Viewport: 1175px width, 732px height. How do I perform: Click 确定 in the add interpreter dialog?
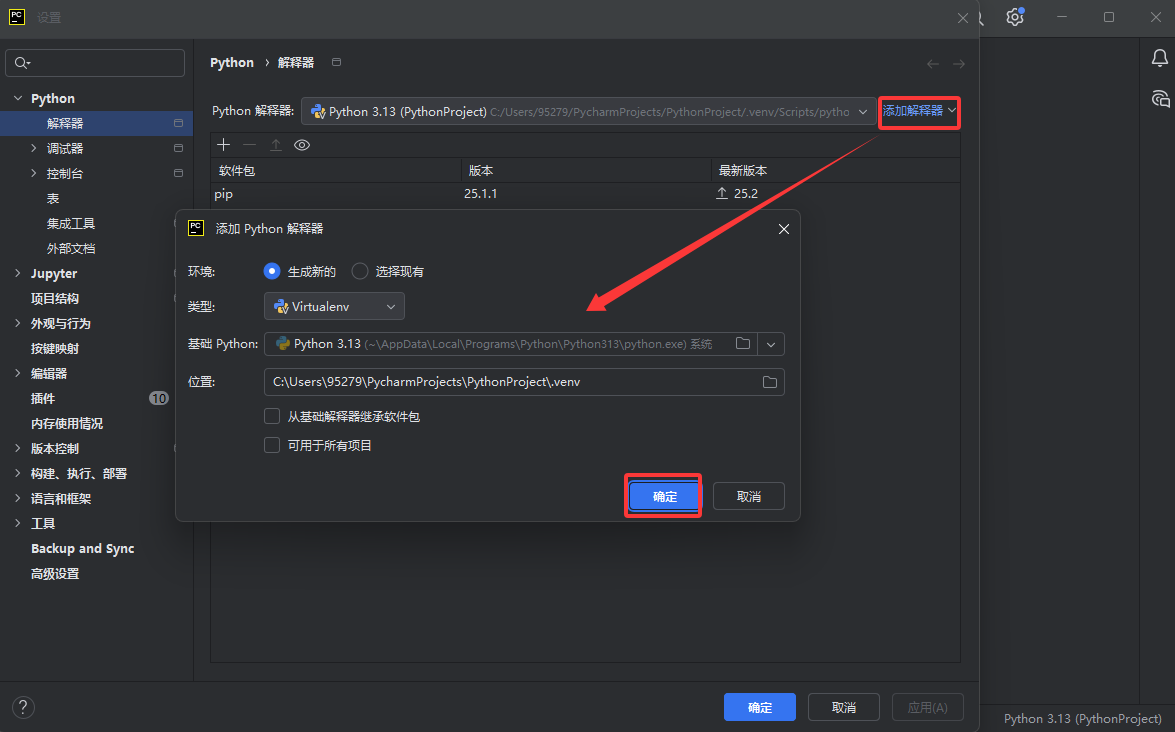[x=664, y=496]
